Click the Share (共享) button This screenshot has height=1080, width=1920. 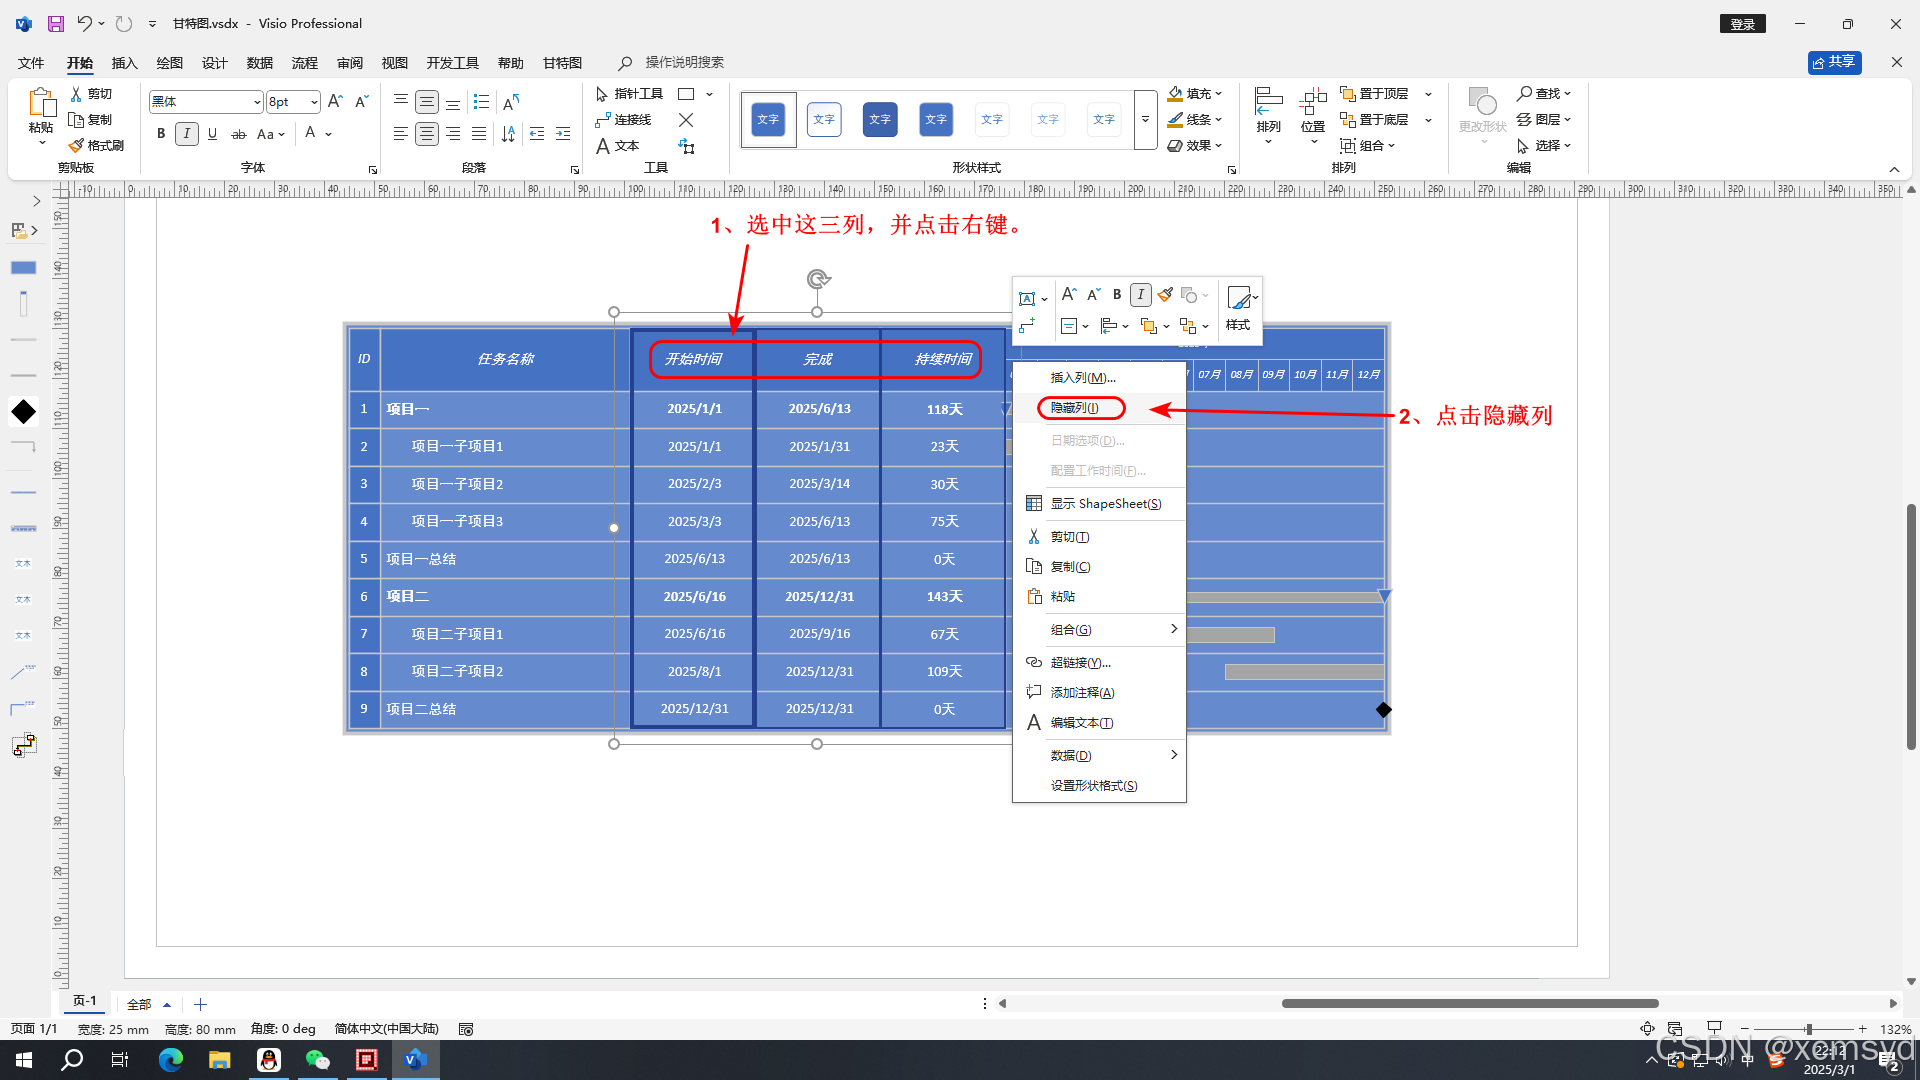(1834, 62)
